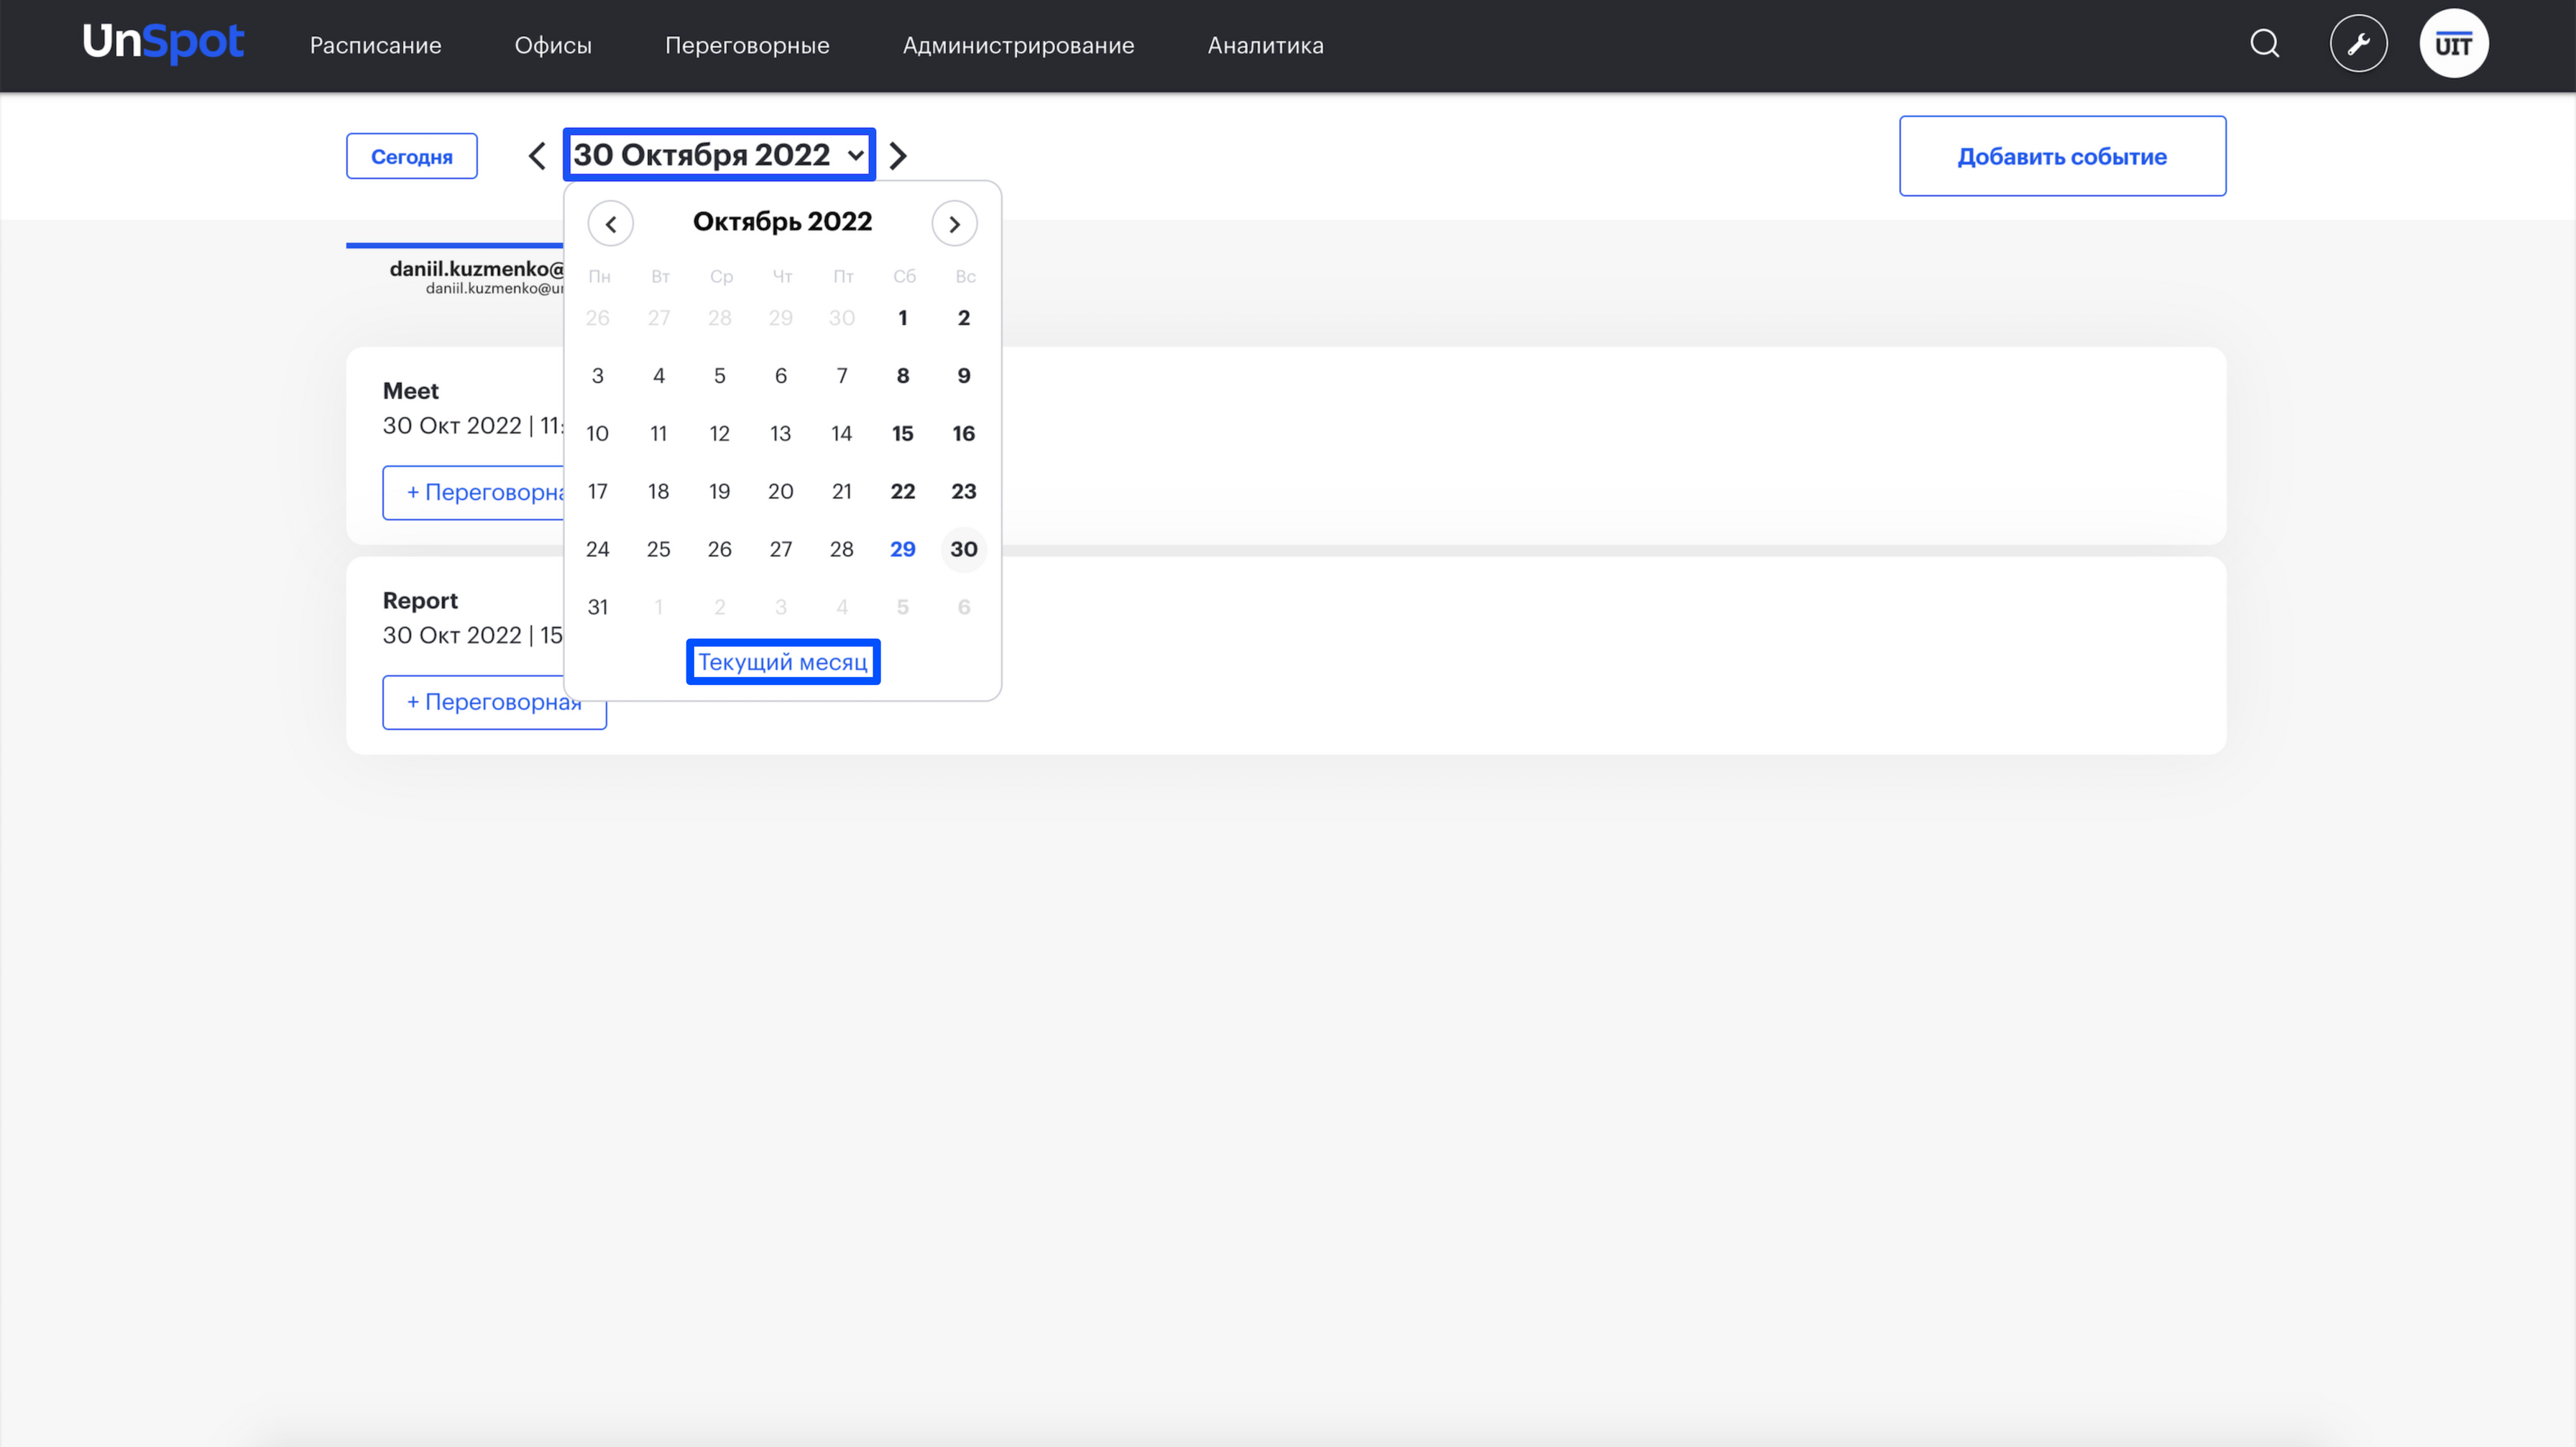This screenshot has width=2576, height=1447.
Task: Click the UnSpot logo
Action: [x=163, y=43]
